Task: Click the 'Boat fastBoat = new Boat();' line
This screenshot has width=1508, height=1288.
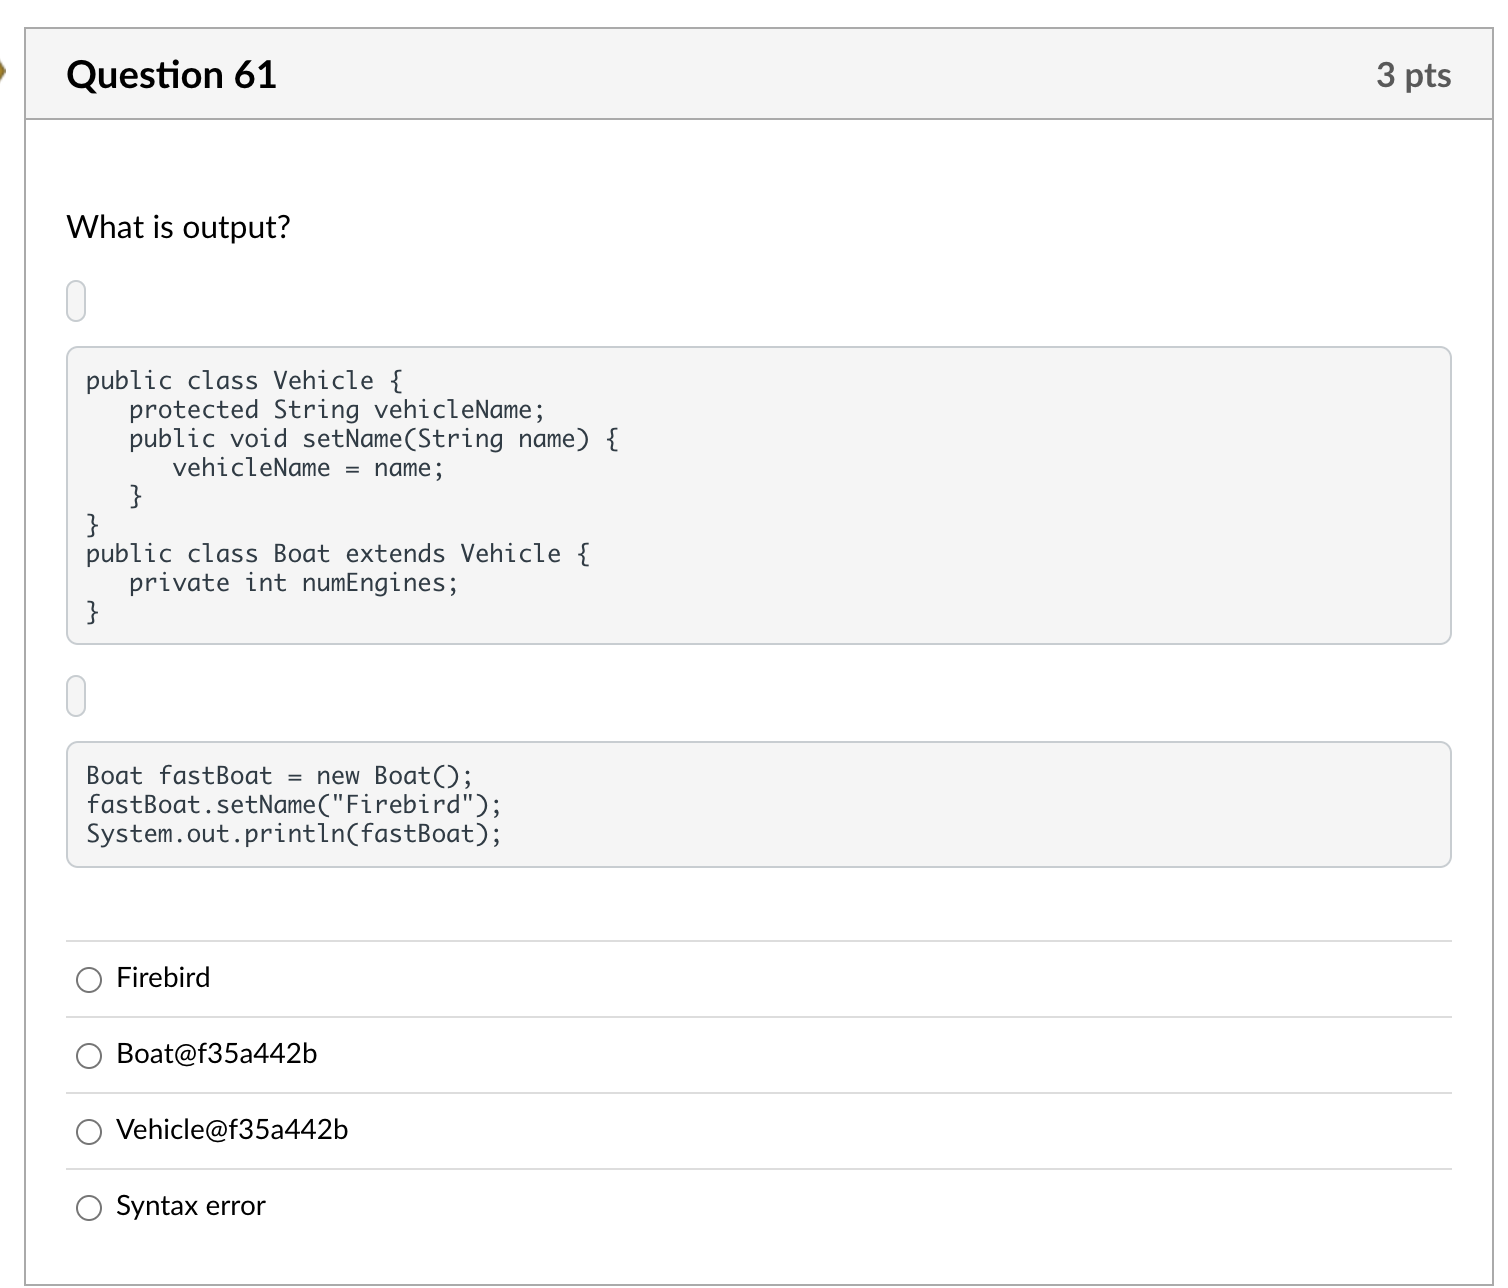Action: [x=279, y=776]
